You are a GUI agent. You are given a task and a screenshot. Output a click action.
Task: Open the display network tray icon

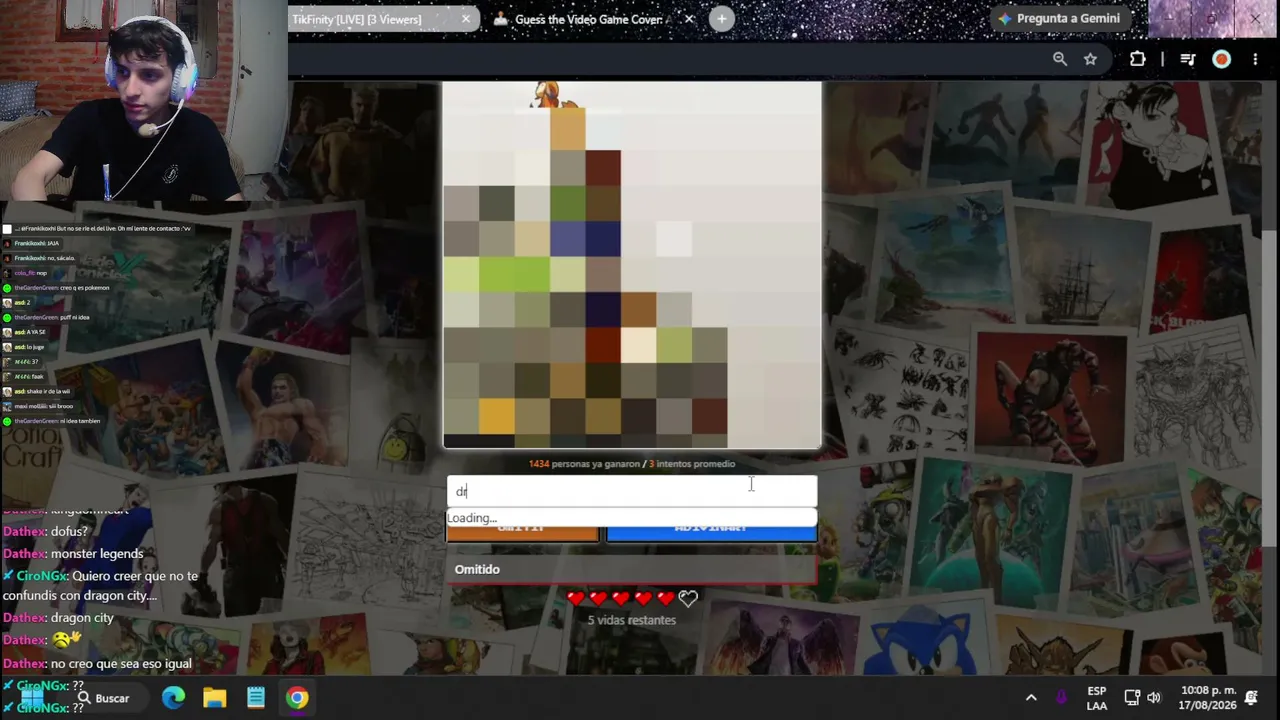point(1132,698)
